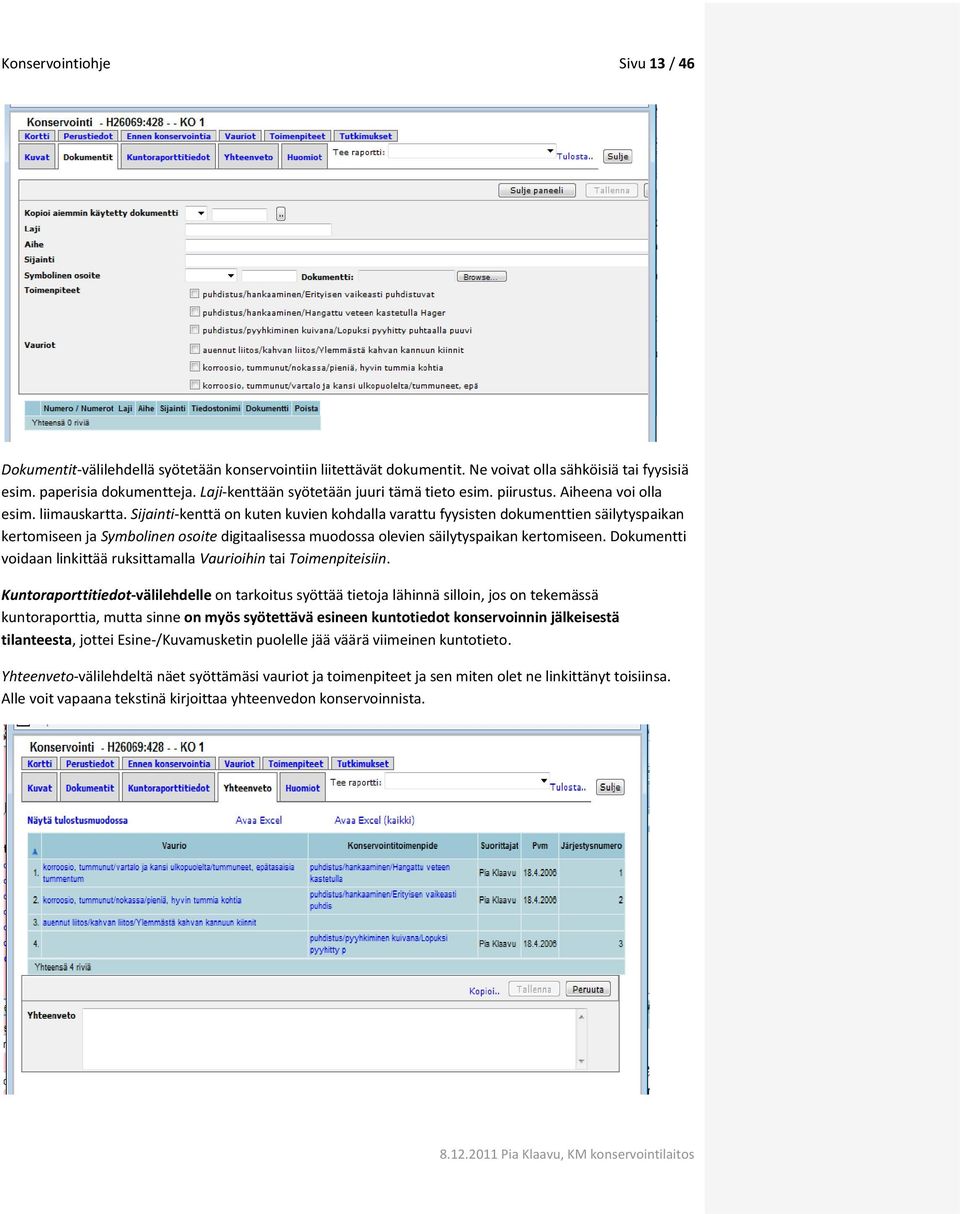Image resolution: width=960 pixels, height=1214 pixels.
Task: Open Kortti tab in Yhteenveto view
Action: pos(39,764)
